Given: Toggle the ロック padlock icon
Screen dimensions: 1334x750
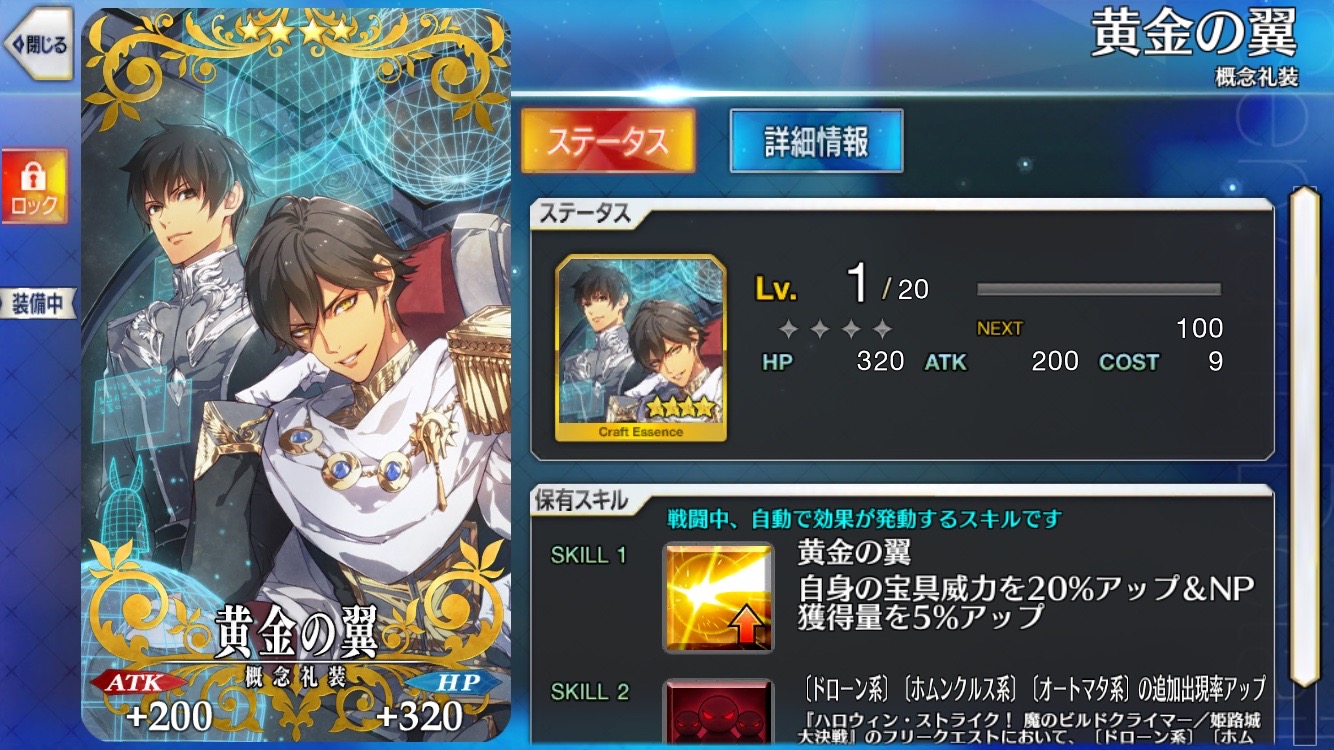Looking at the screenshot, I should click(35, 187).
